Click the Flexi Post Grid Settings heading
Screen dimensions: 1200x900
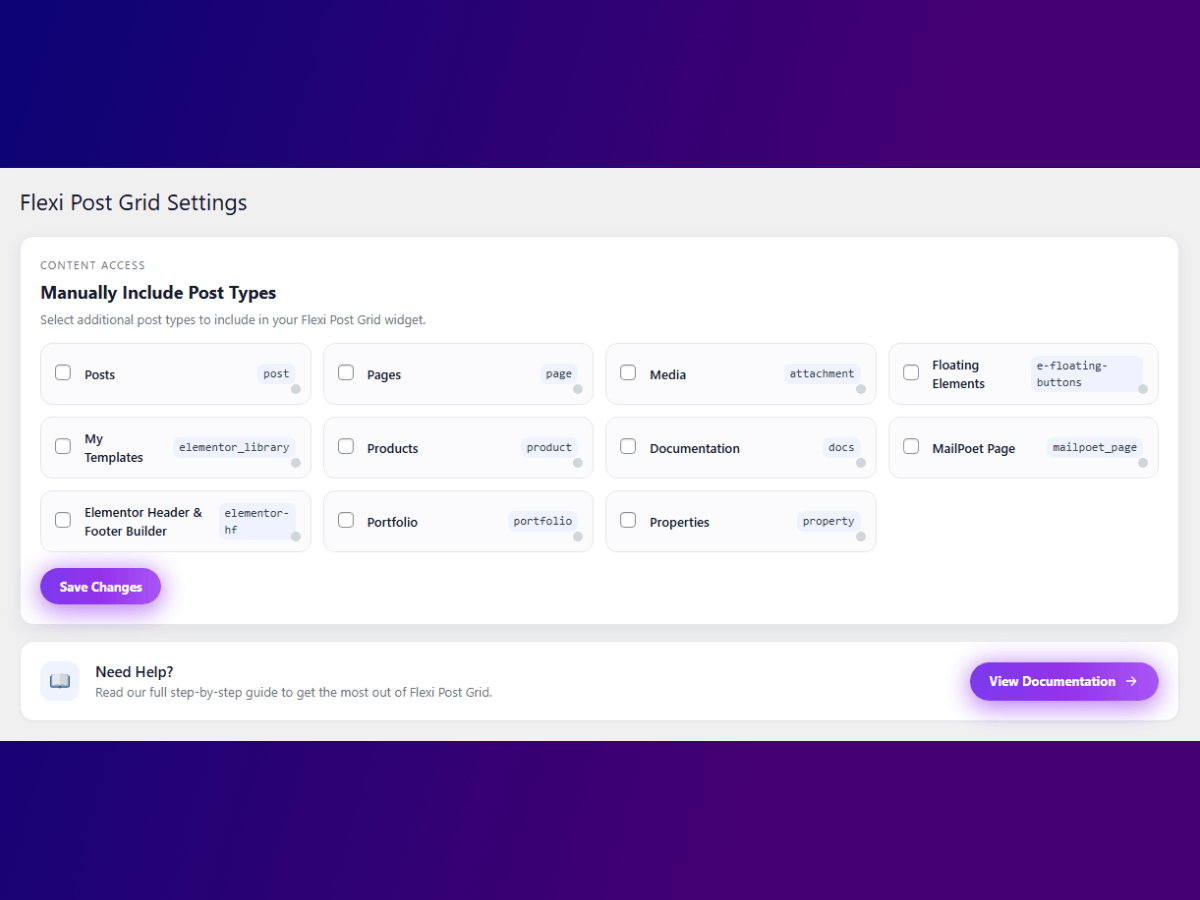(x=134, y=203)
